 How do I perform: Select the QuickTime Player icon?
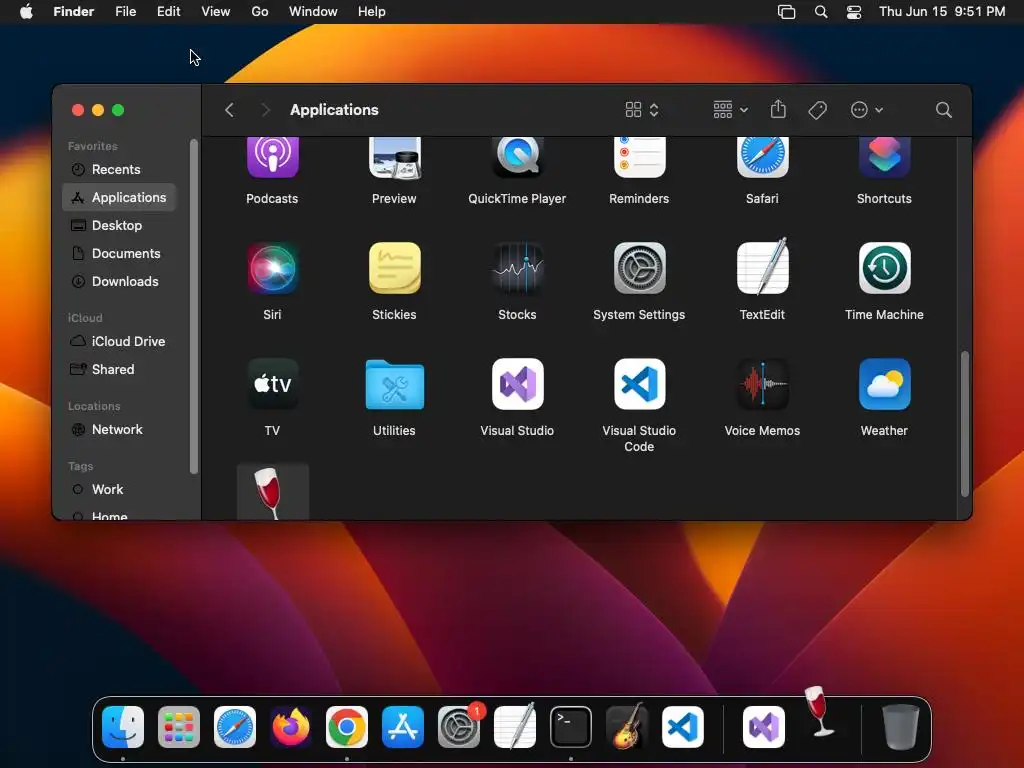517,157
